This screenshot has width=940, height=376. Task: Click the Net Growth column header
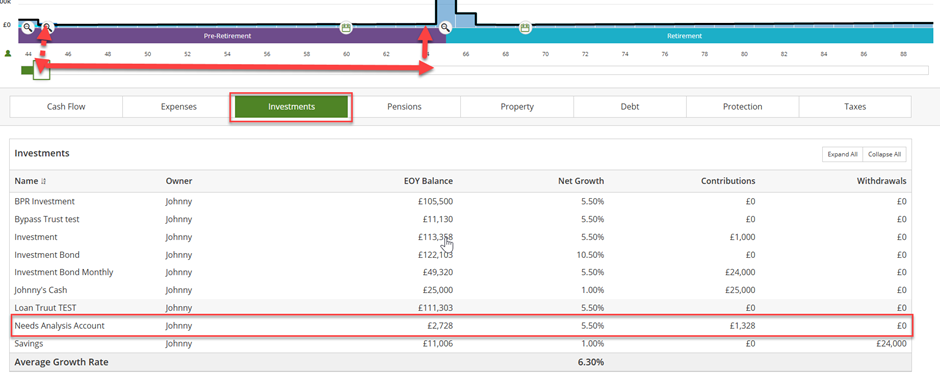tap(580, 181)
